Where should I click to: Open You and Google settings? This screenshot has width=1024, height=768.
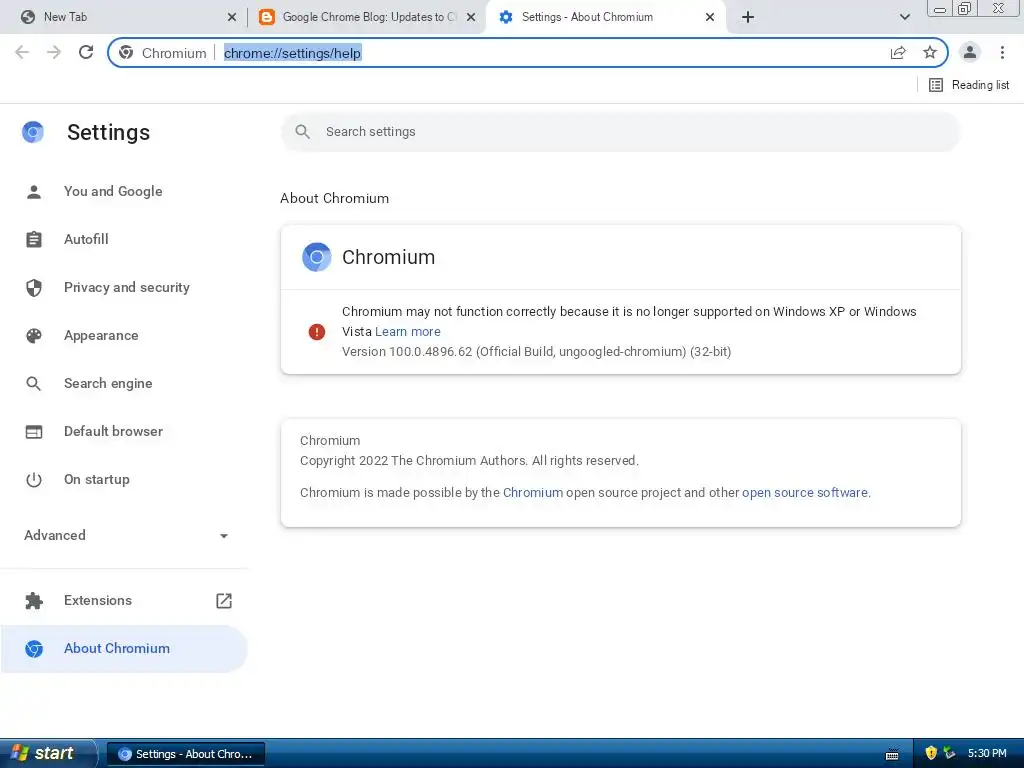124,191
